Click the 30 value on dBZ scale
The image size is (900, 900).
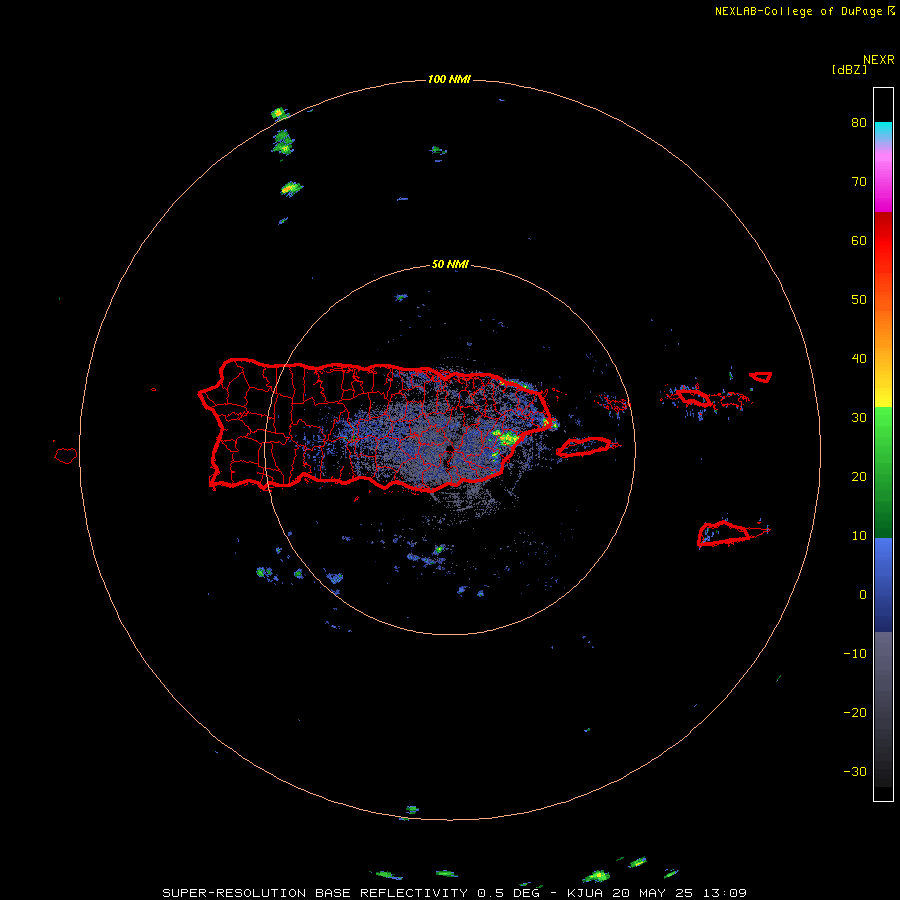(x=859, y=418)
